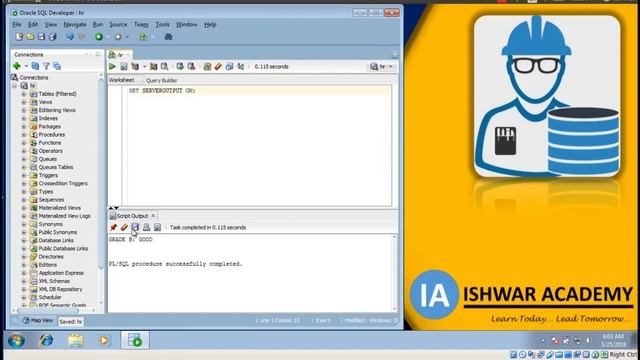
Task: Click the green plus New Connection icon
Action: click(x=17, y=66)
